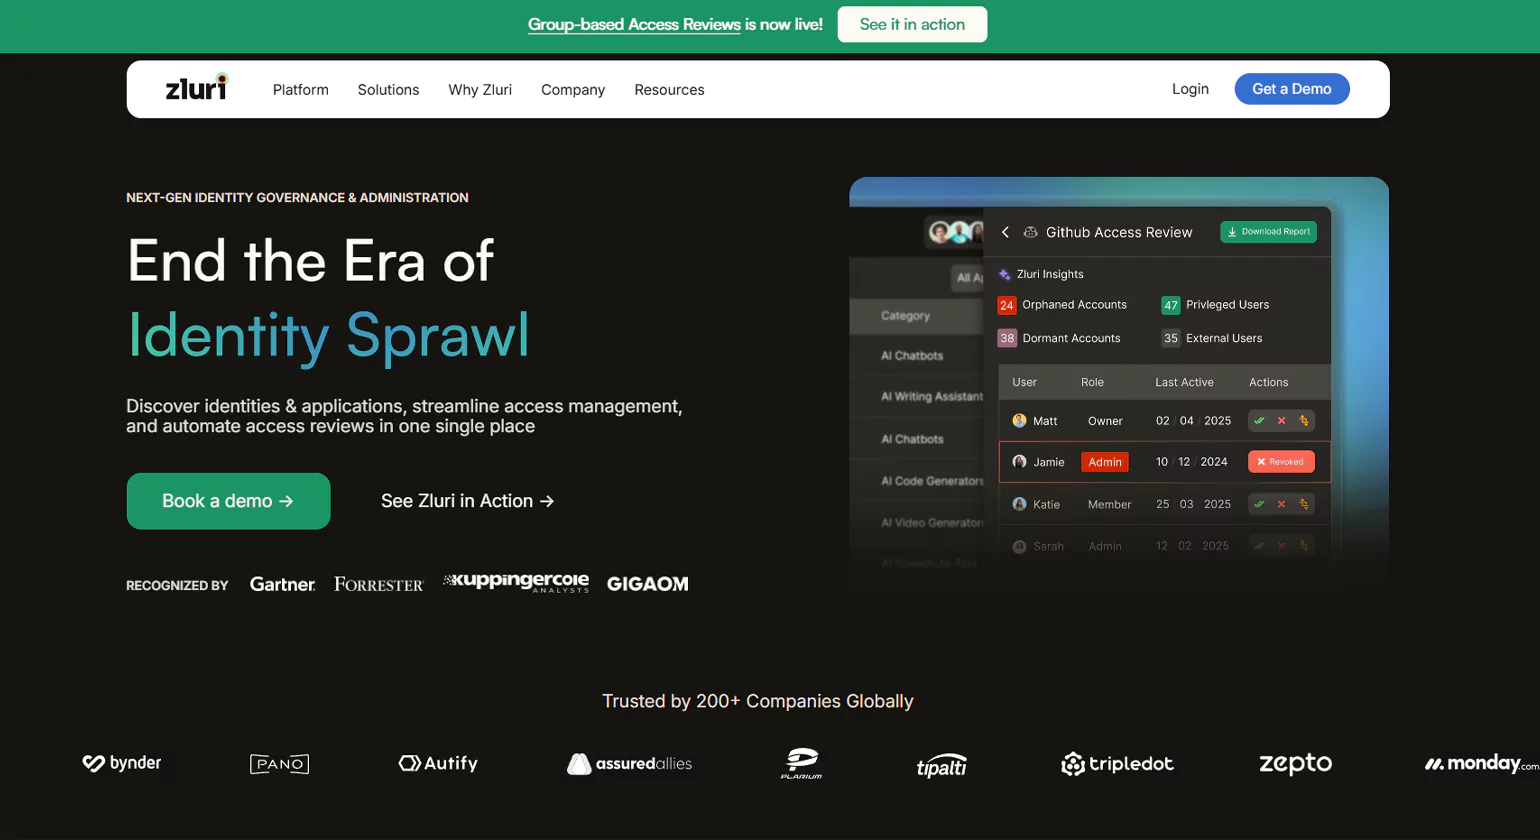This screenshot has height=840, width=1540.
Task: Expand the Solutions navigation menu
Action: tap(388, 90)
